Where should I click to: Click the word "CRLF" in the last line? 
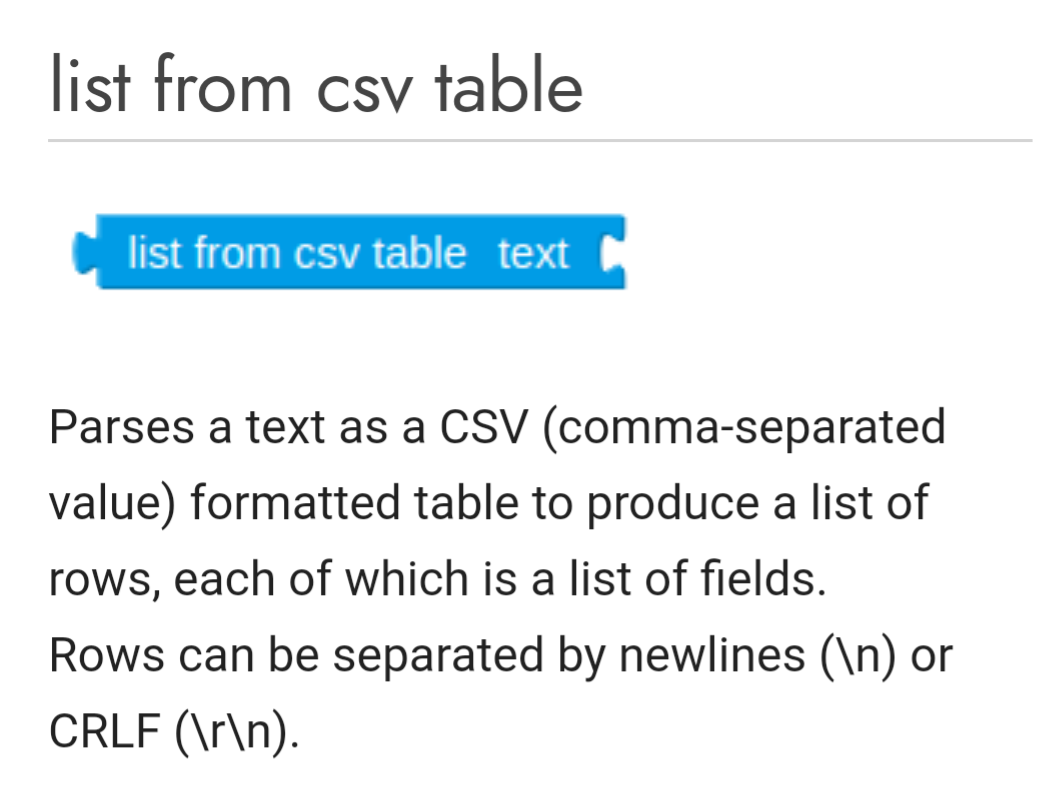[105, 731]
